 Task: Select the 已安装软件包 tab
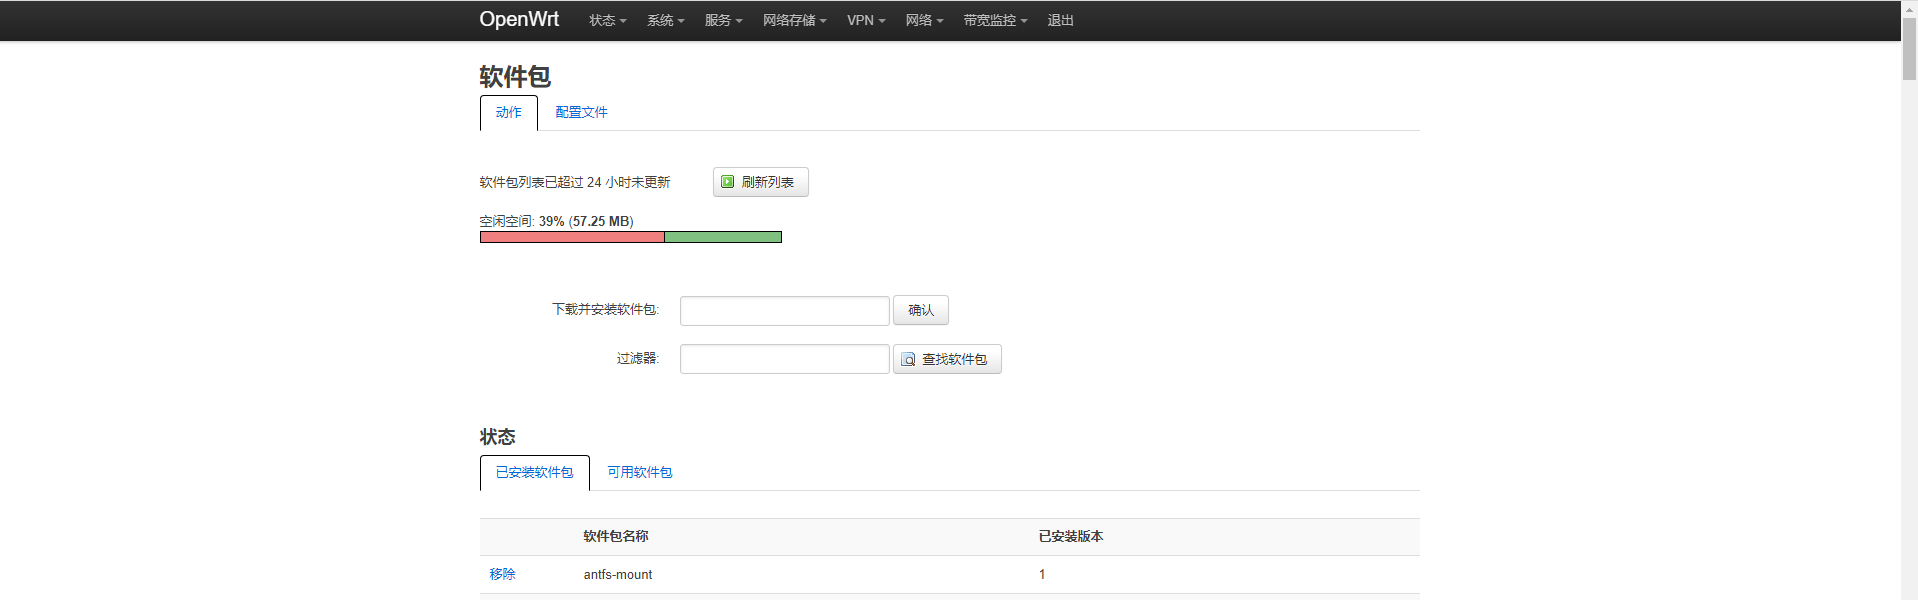pos(535,472)
